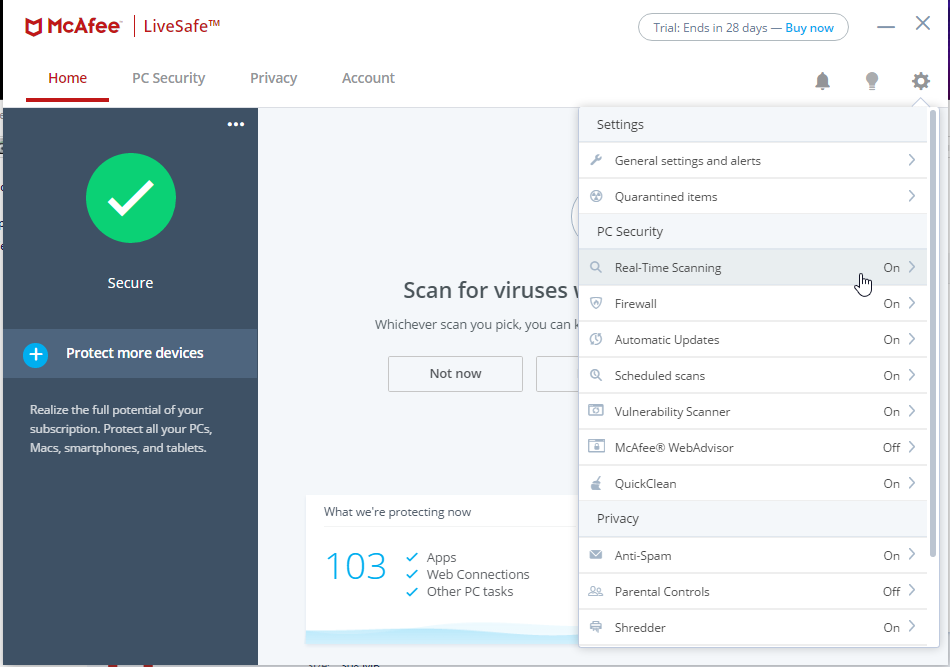950x667 pixels.
Task: Turn on McAfee WebAdvisor
Action: [891, 447]
